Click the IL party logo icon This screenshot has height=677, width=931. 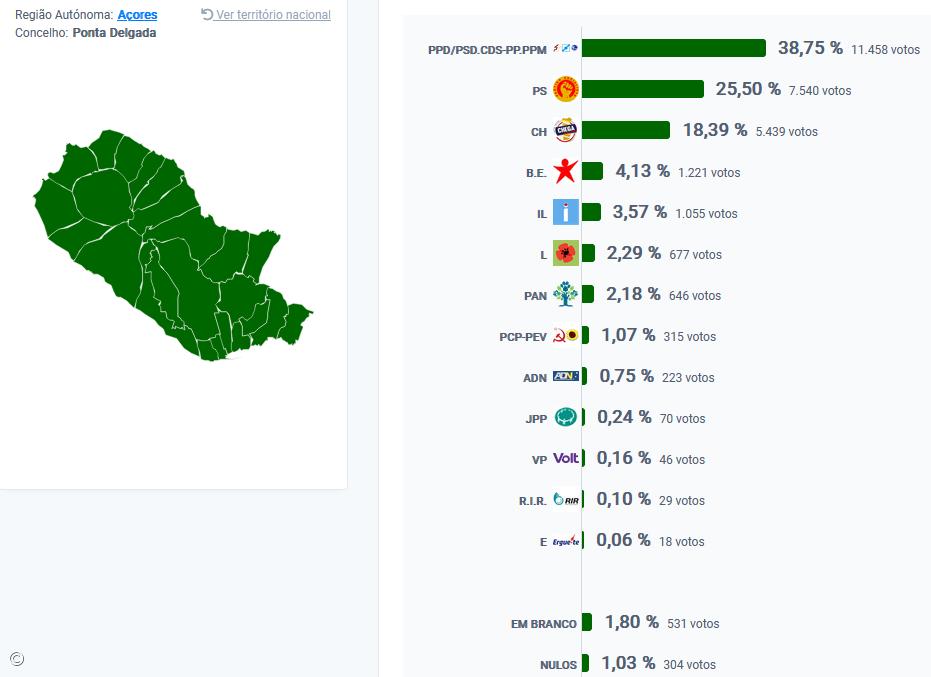coord(565,212)
